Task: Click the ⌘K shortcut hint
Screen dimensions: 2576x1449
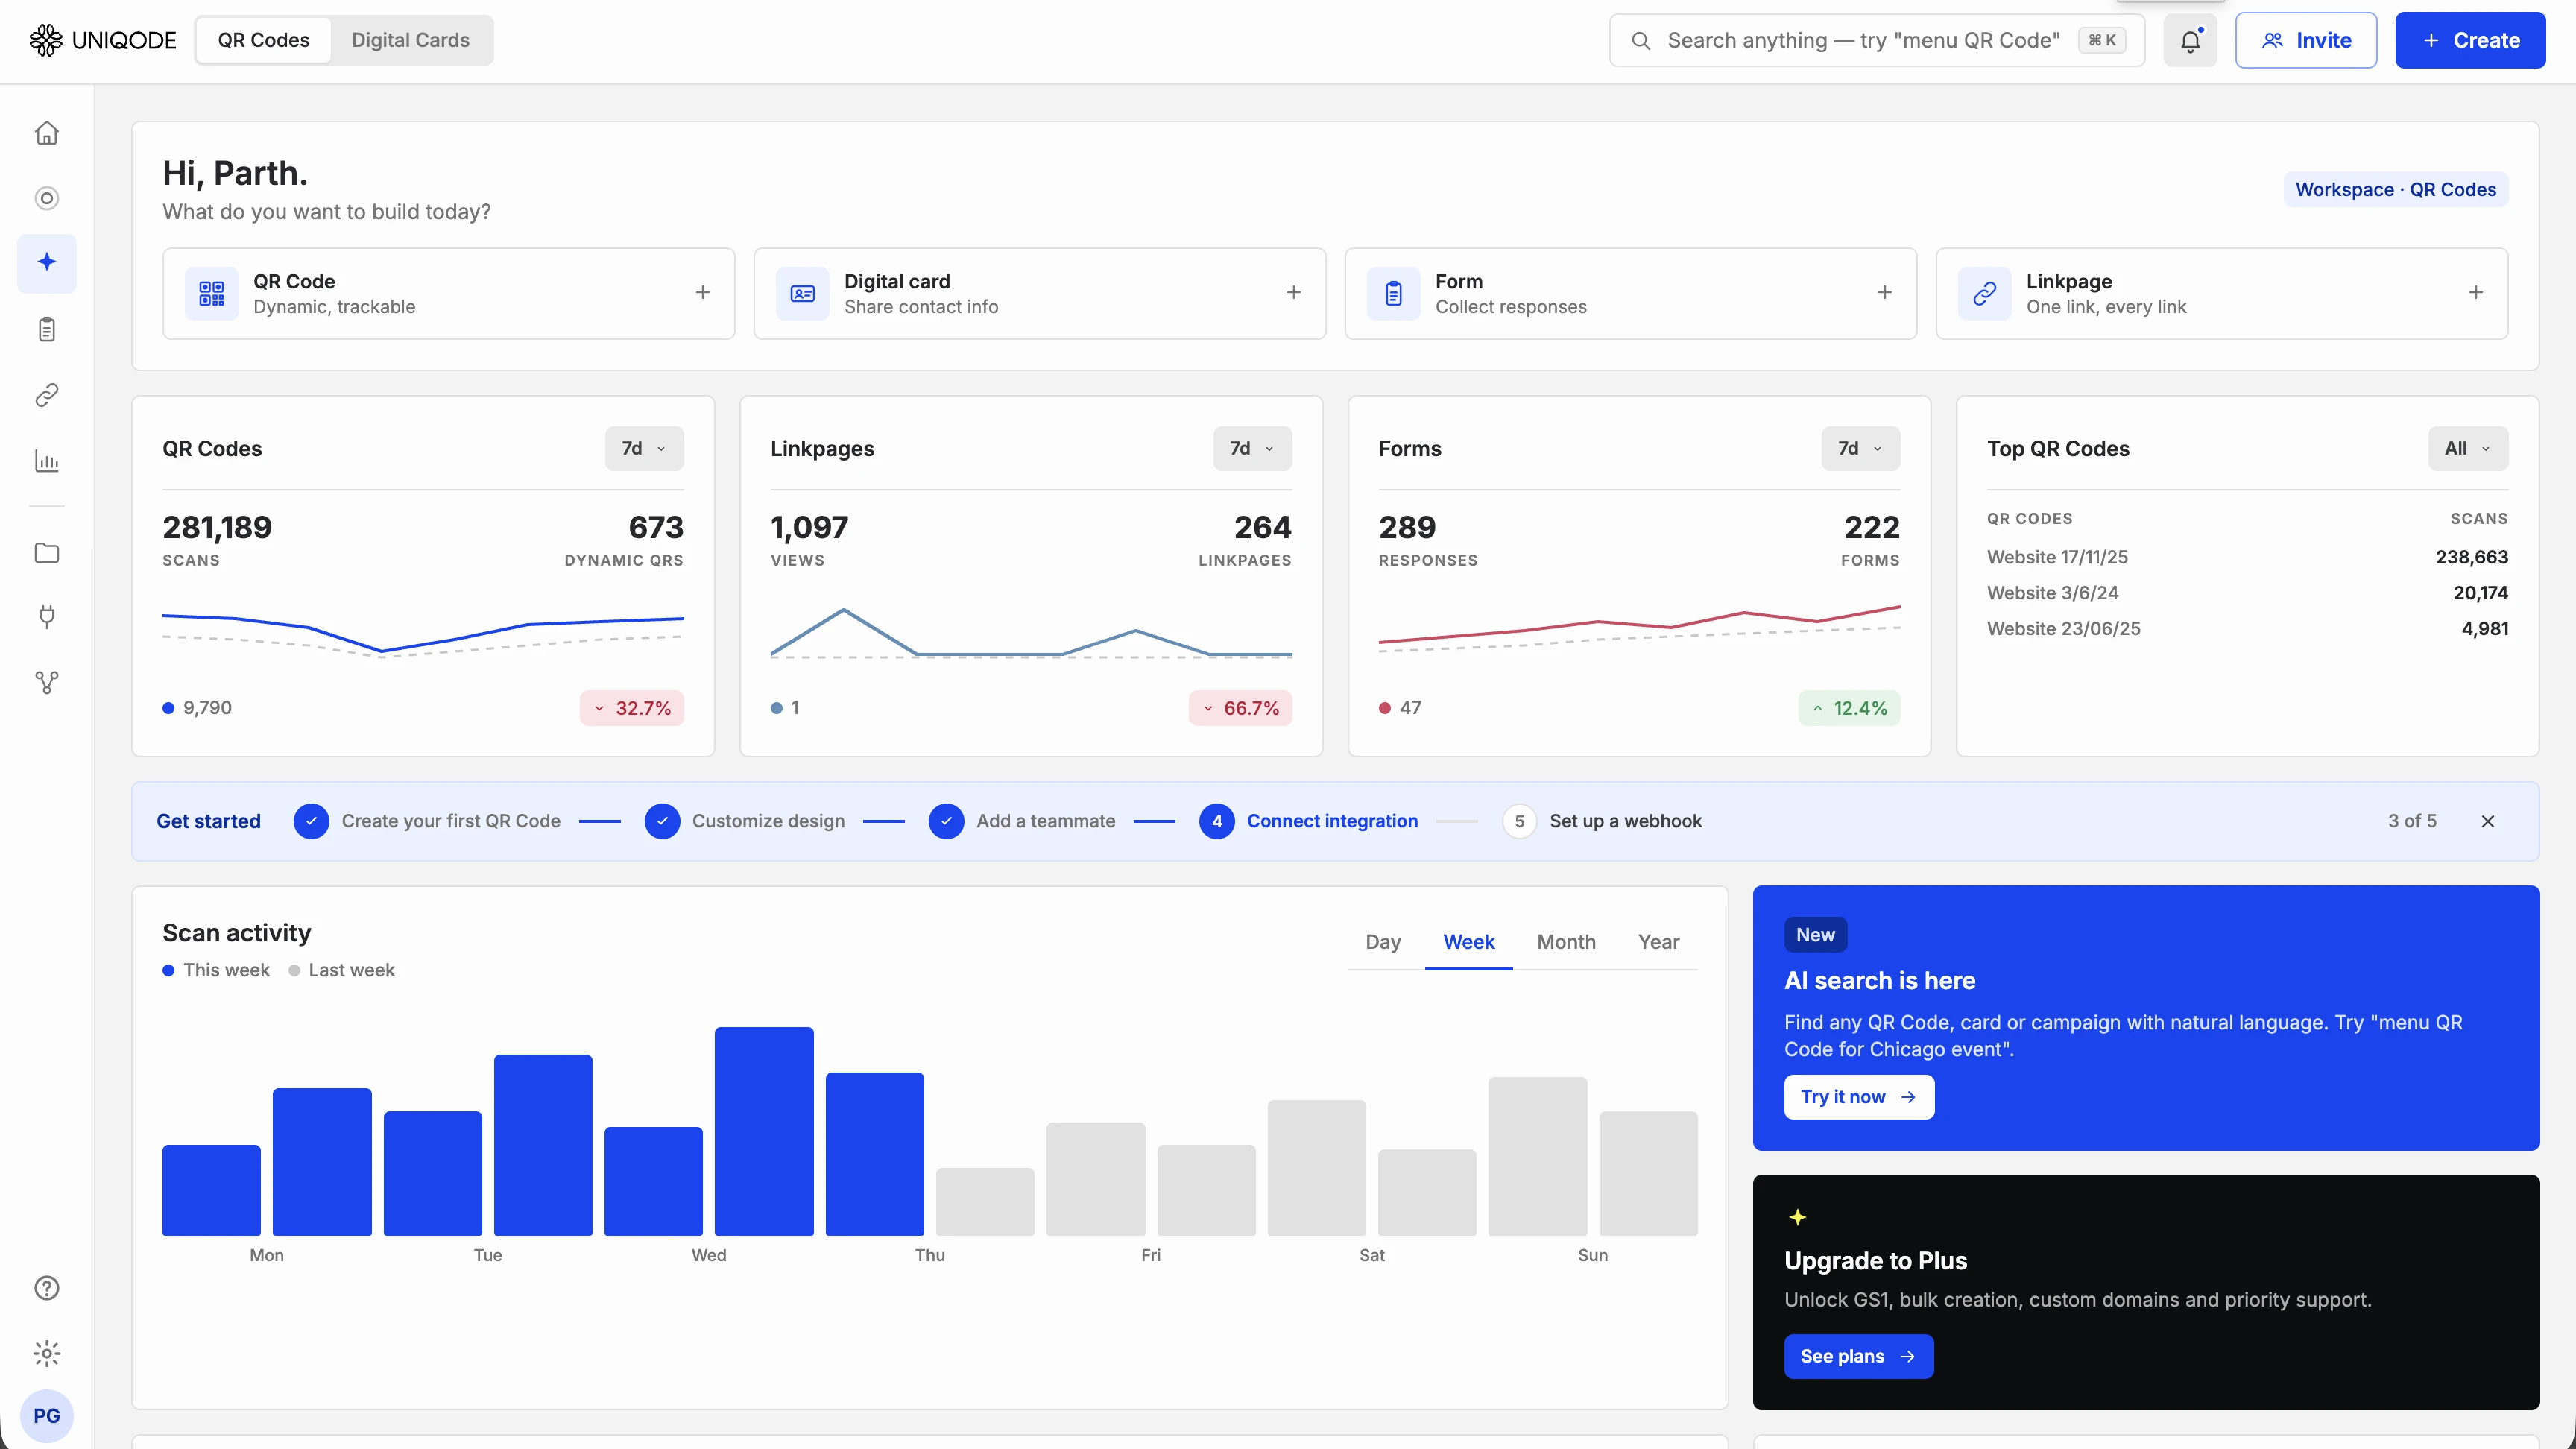Action: (2102, 40)
